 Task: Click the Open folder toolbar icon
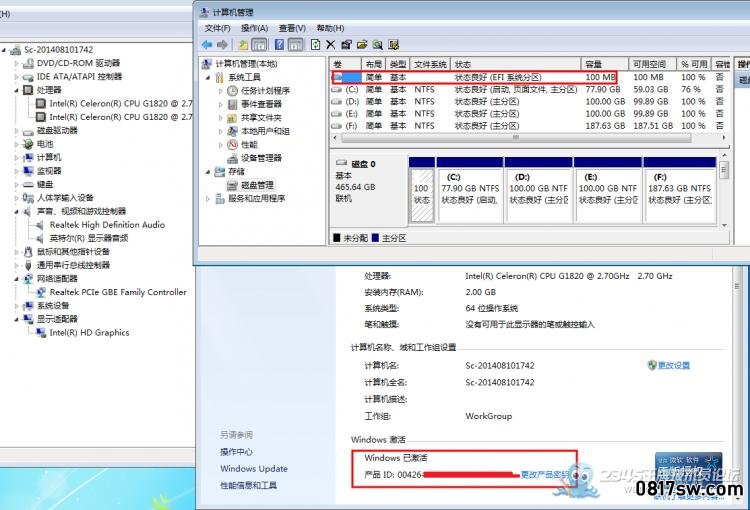pyautogui.click(x=362, y=45)
